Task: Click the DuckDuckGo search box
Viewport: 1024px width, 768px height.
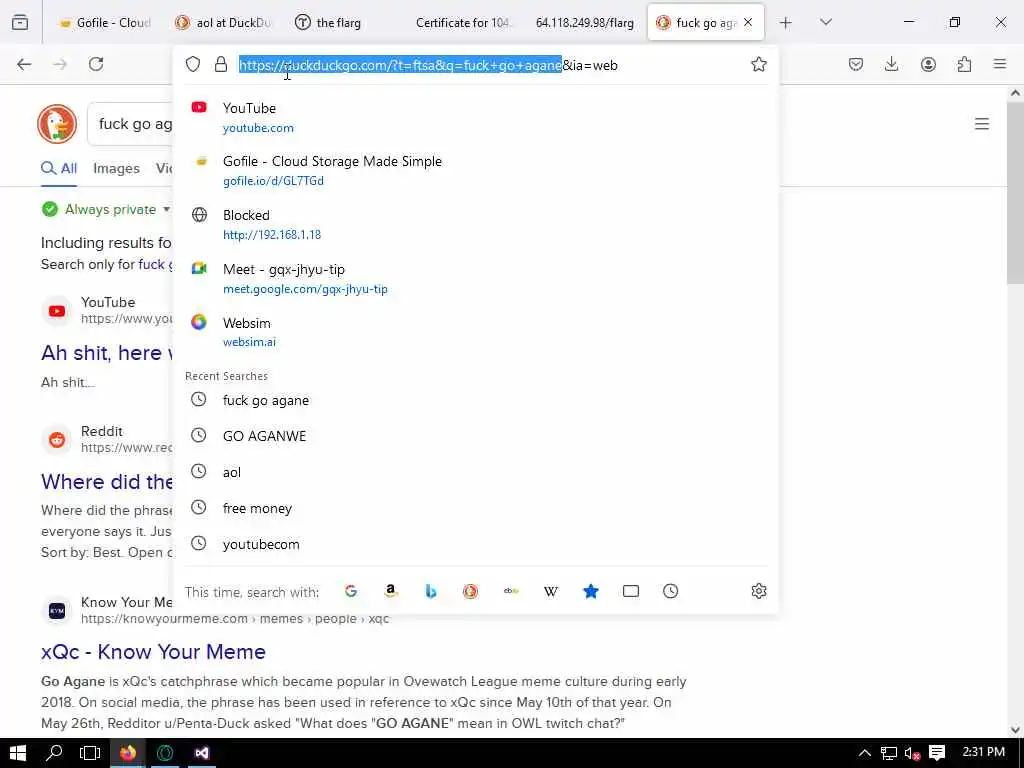Action: 131,123
